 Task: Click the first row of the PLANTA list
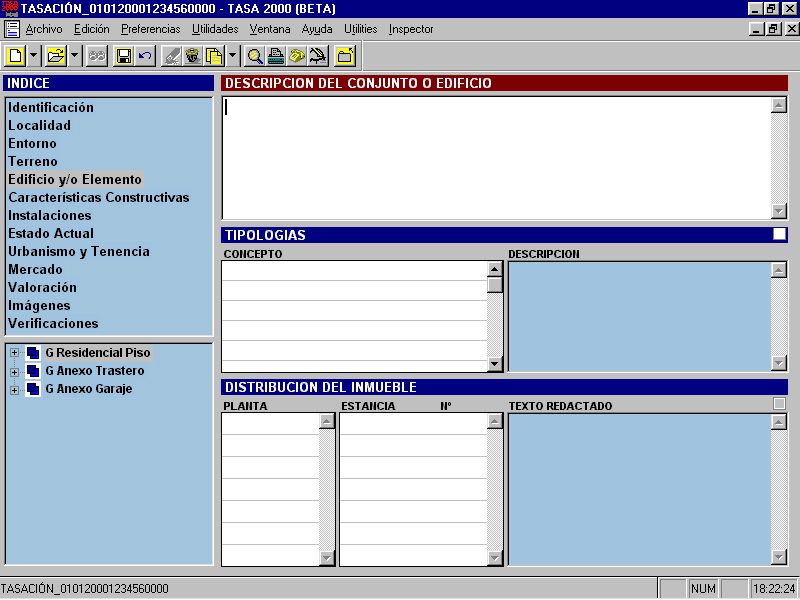click(271, 424)
